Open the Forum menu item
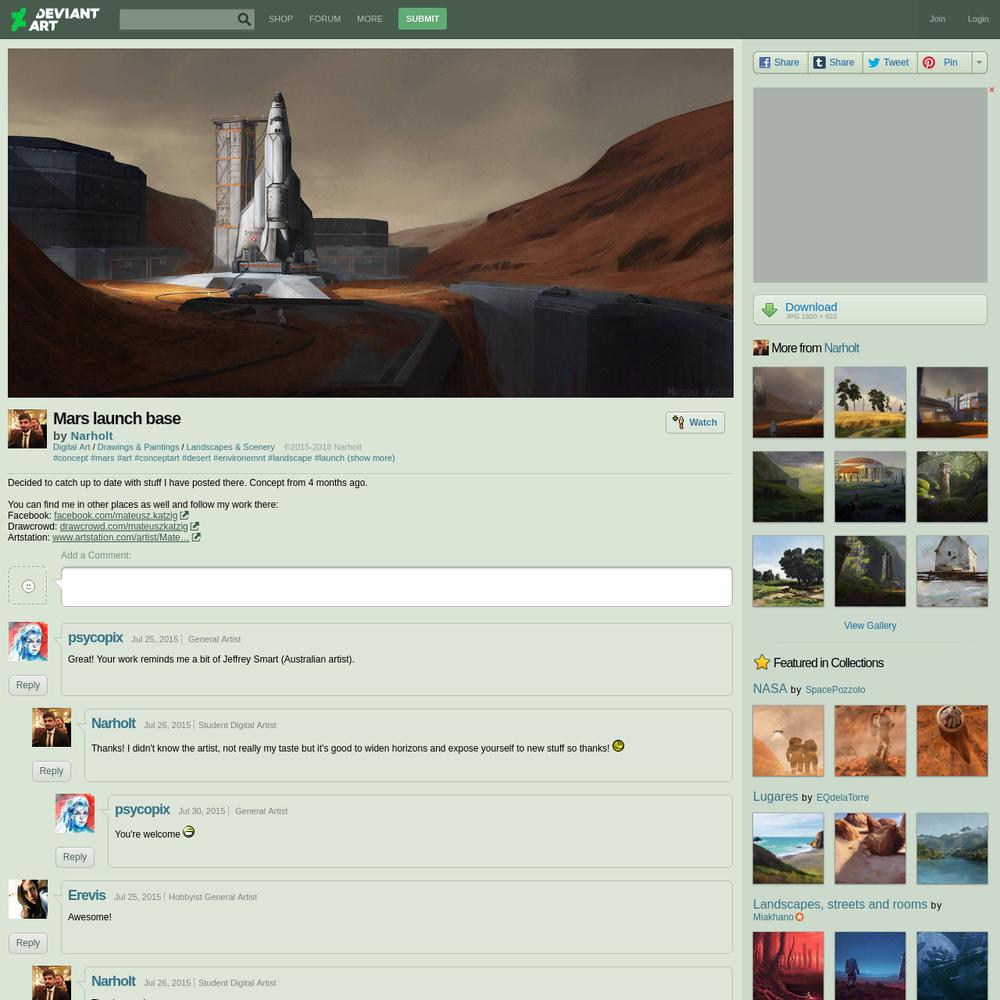Screen dimensions: 1000x1000 click(325, 19)
